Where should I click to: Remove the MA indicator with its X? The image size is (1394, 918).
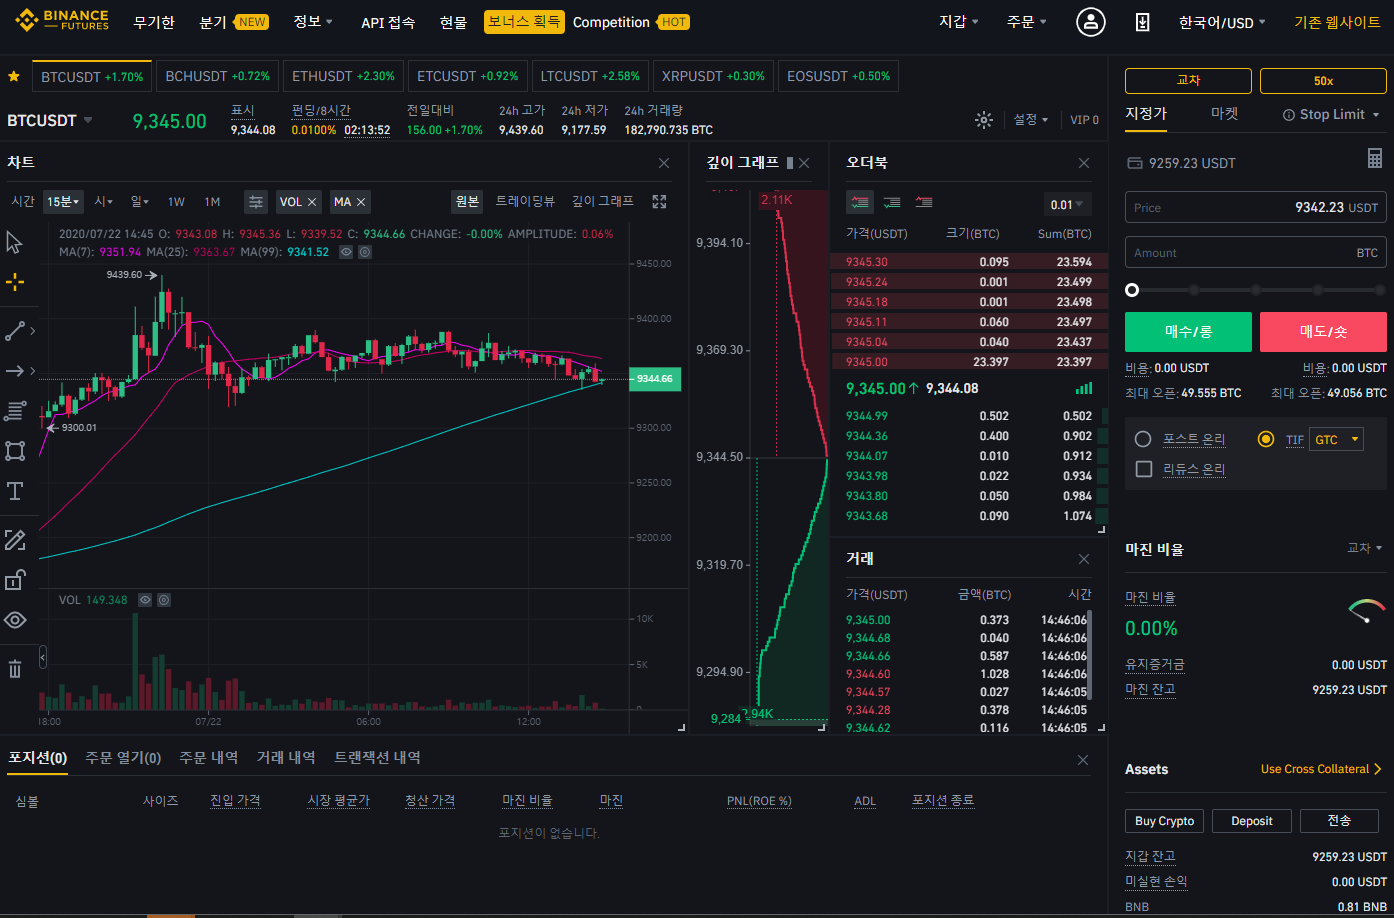361,202
